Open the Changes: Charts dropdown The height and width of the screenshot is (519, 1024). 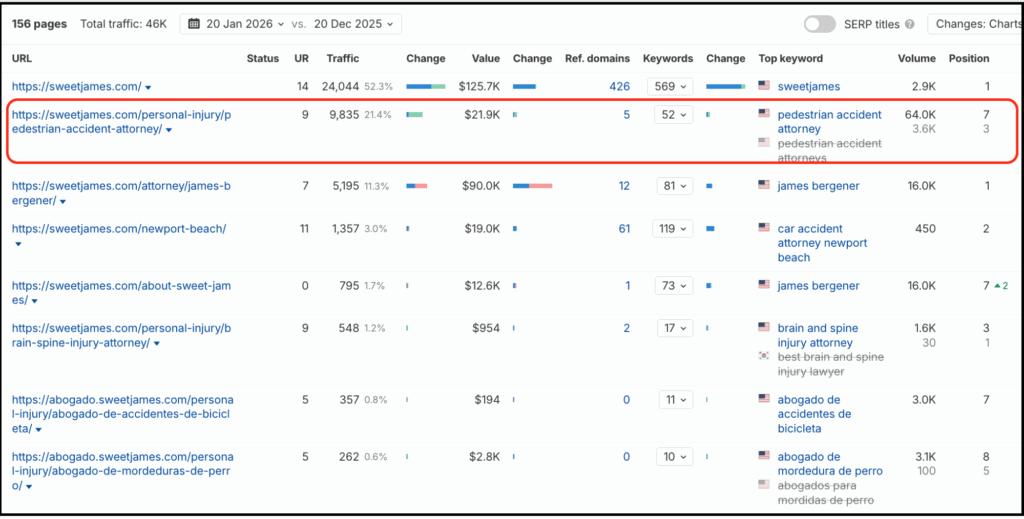[976, 24]
